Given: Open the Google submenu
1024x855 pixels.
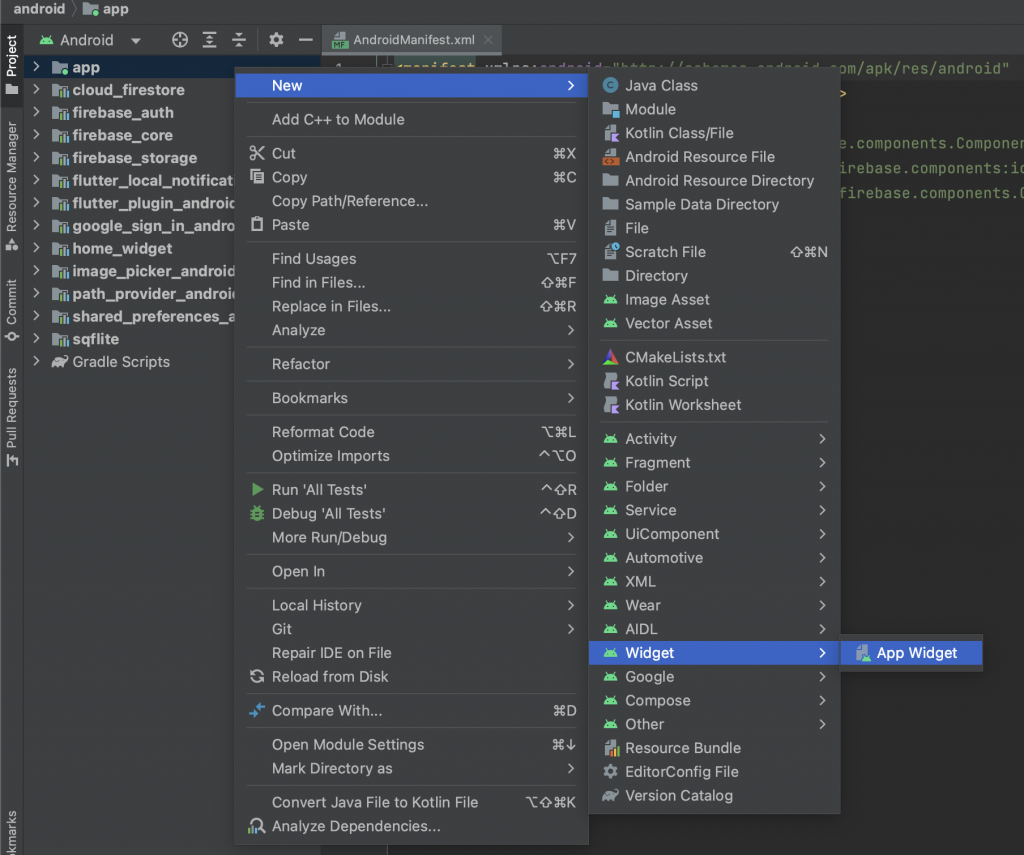Looking at the screenshot, I should click(714, 677).
